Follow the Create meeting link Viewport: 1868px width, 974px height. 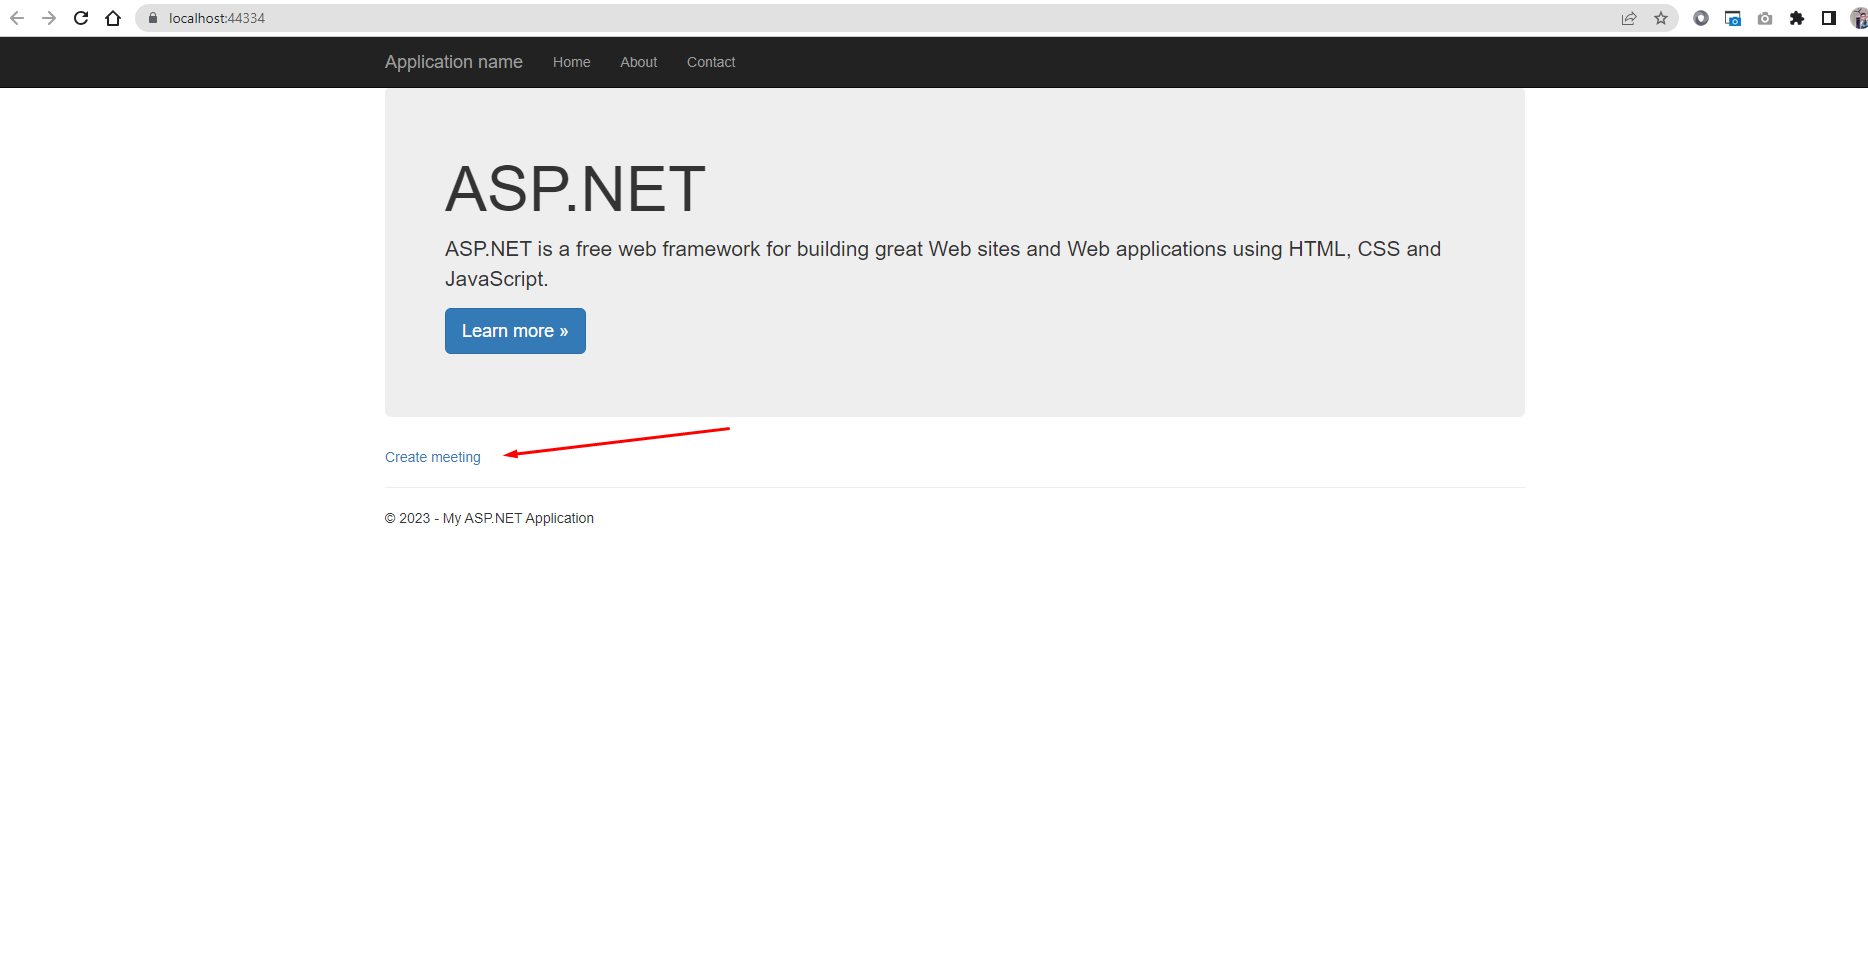(x=433, y=457)
